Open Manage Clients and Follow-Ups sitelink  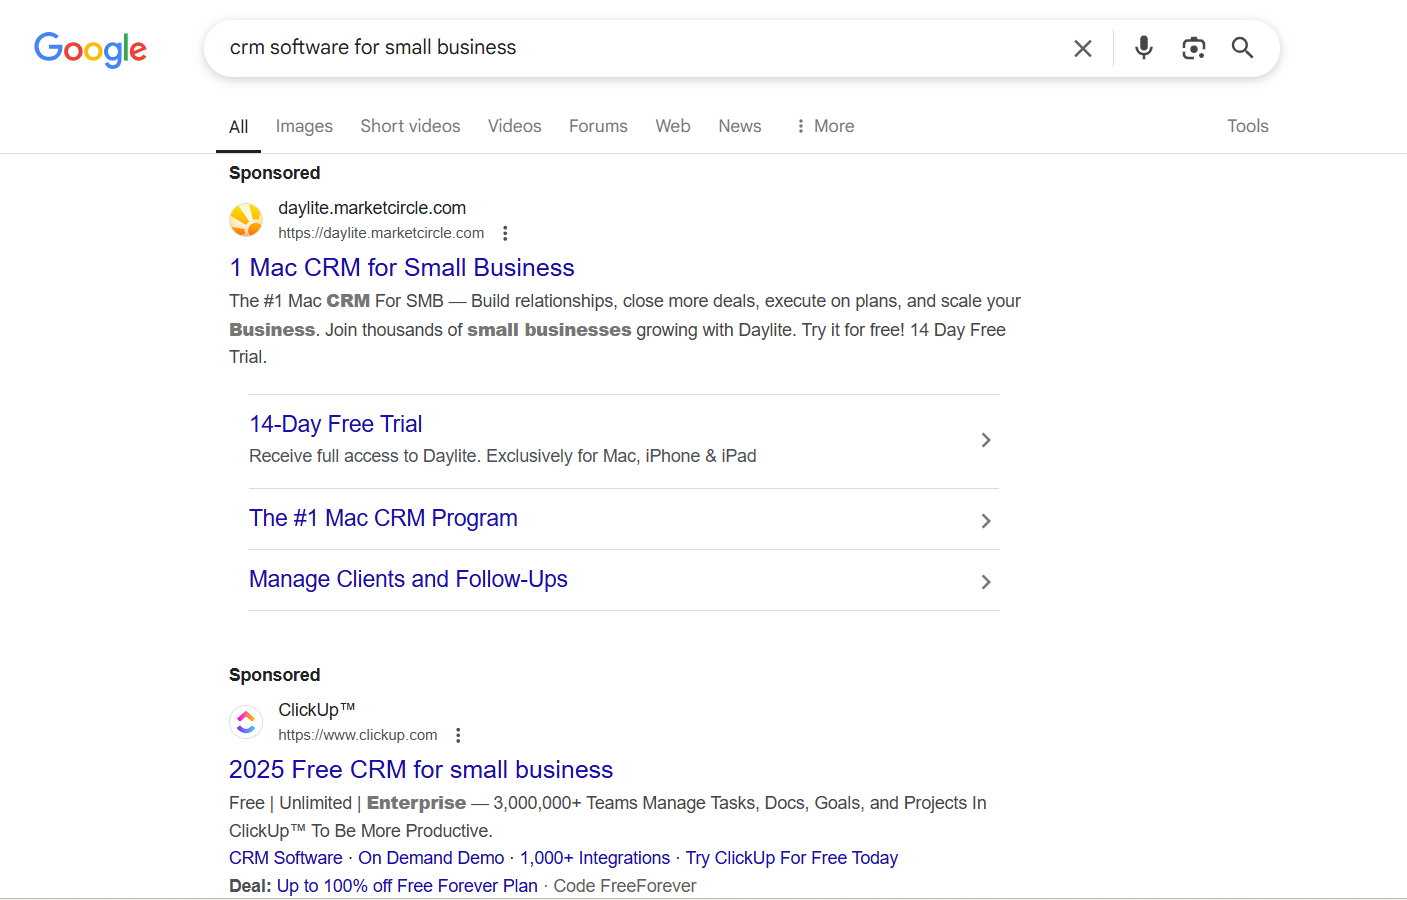pos(408,579)
